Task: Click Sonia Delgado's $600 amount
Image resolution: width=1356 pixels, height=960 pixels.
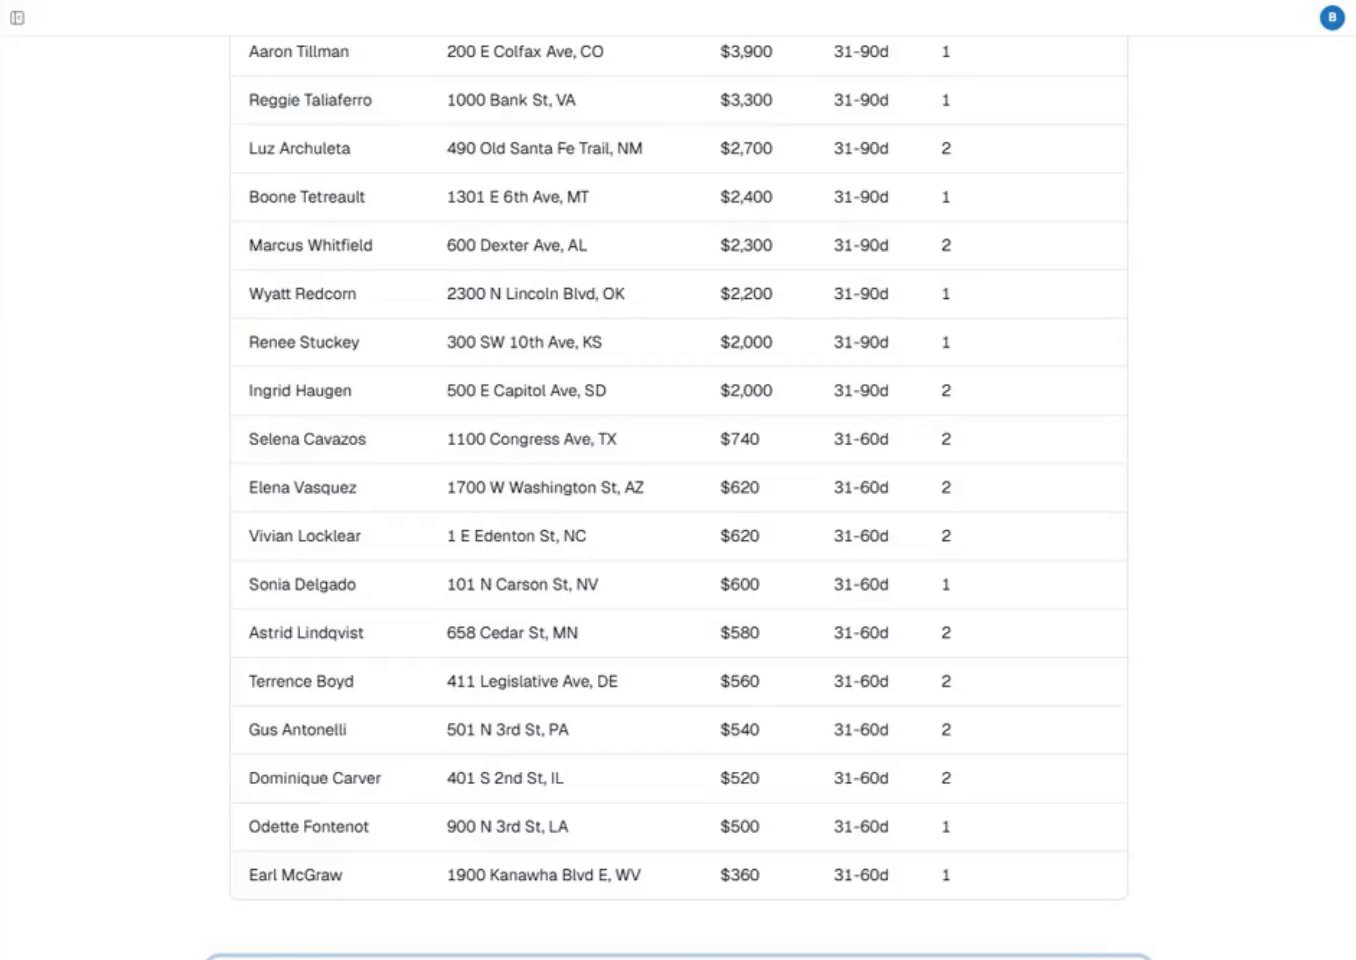Action: click(740, 584)
